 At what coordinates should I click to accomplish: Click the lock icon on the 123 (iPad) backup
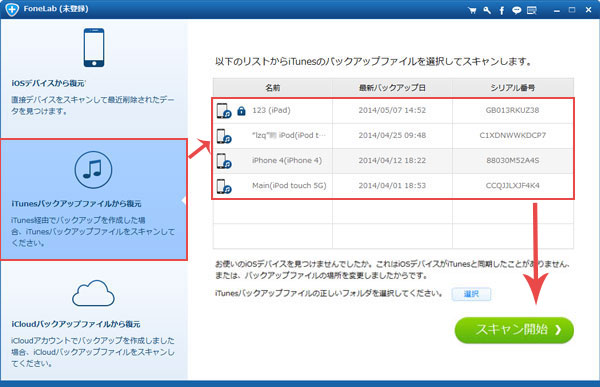tap(241, 111)
